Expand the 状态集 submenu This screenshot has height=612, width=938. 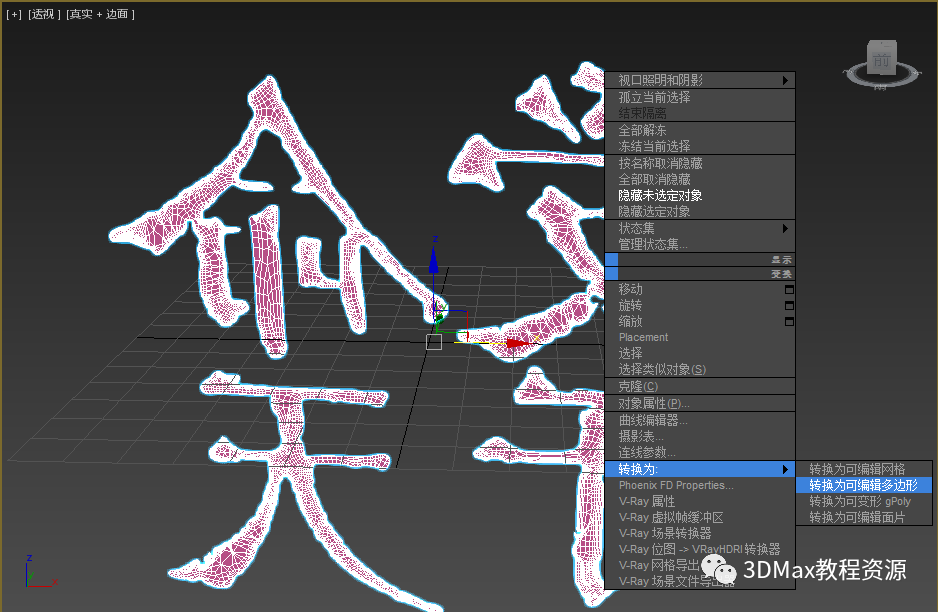tap(699, 228)
